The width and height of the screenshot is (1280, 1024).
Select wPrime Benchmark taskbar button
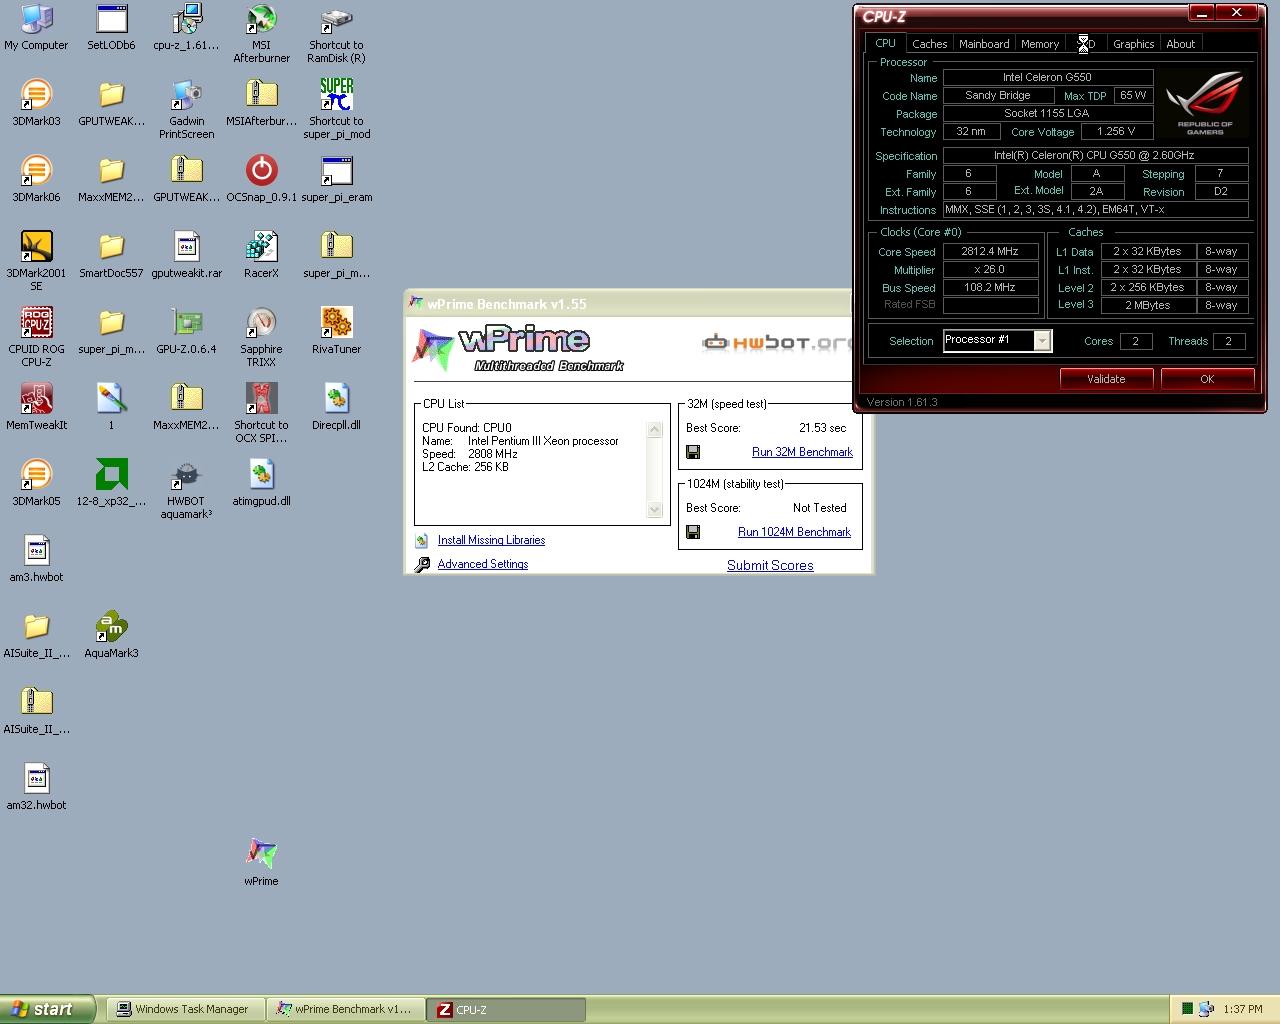coord(345,1009)
